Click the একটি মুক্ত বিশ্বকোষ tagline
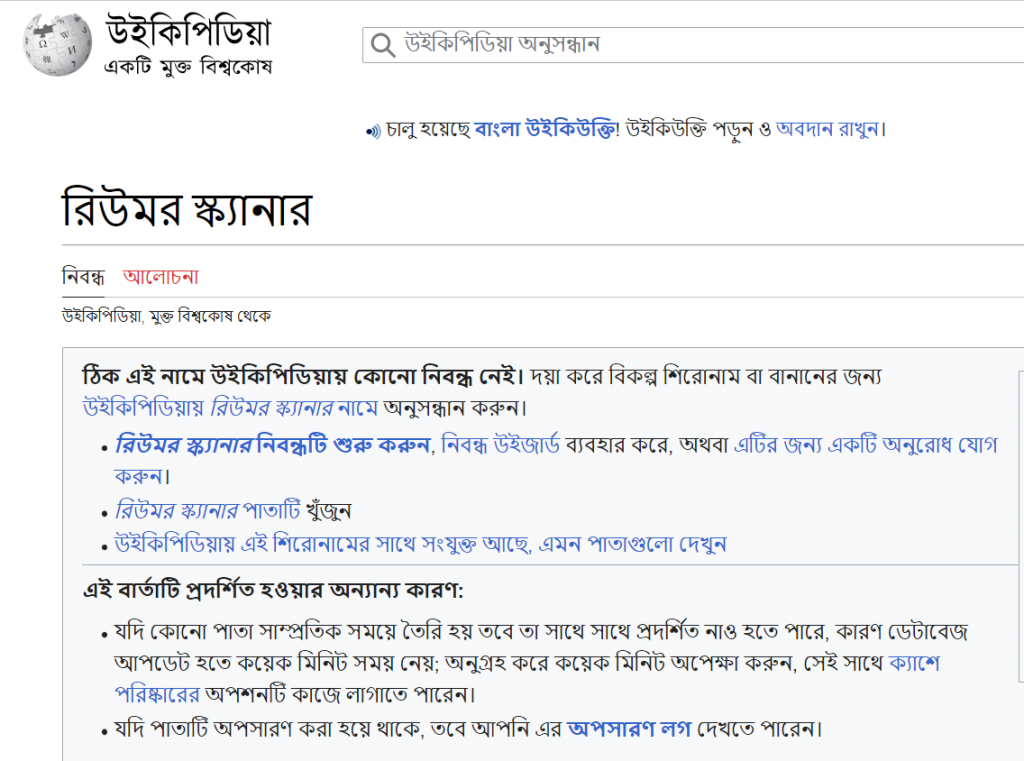1024x761 pixels. 188,67
